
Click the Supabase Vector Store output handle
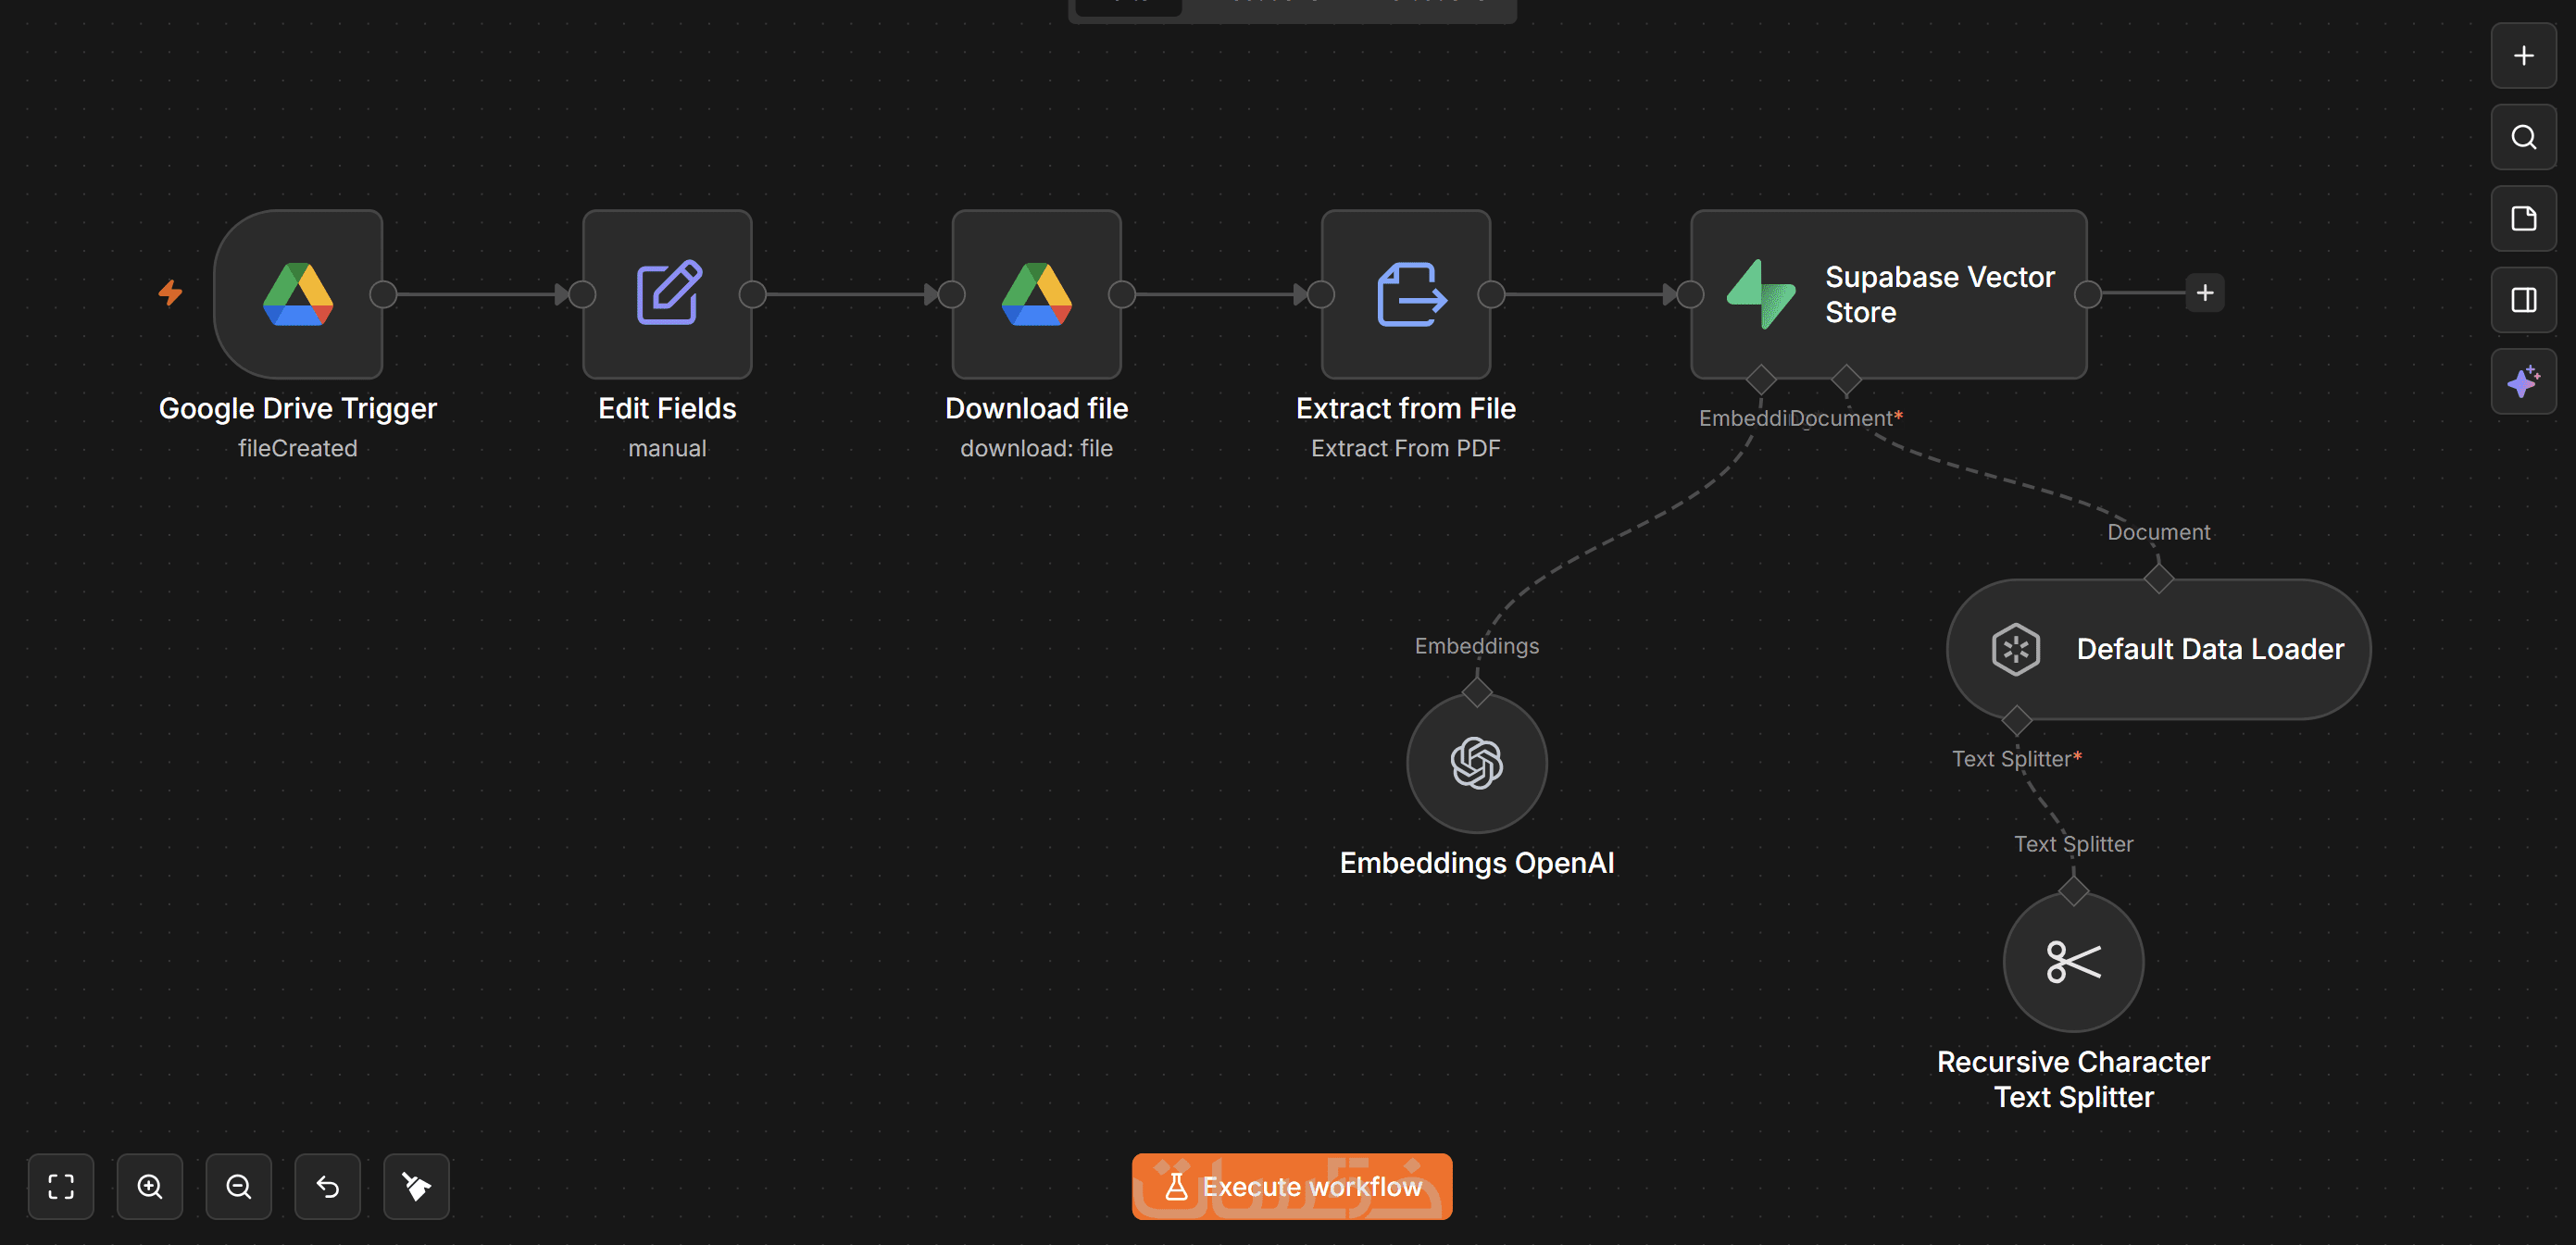(2088, 294)
